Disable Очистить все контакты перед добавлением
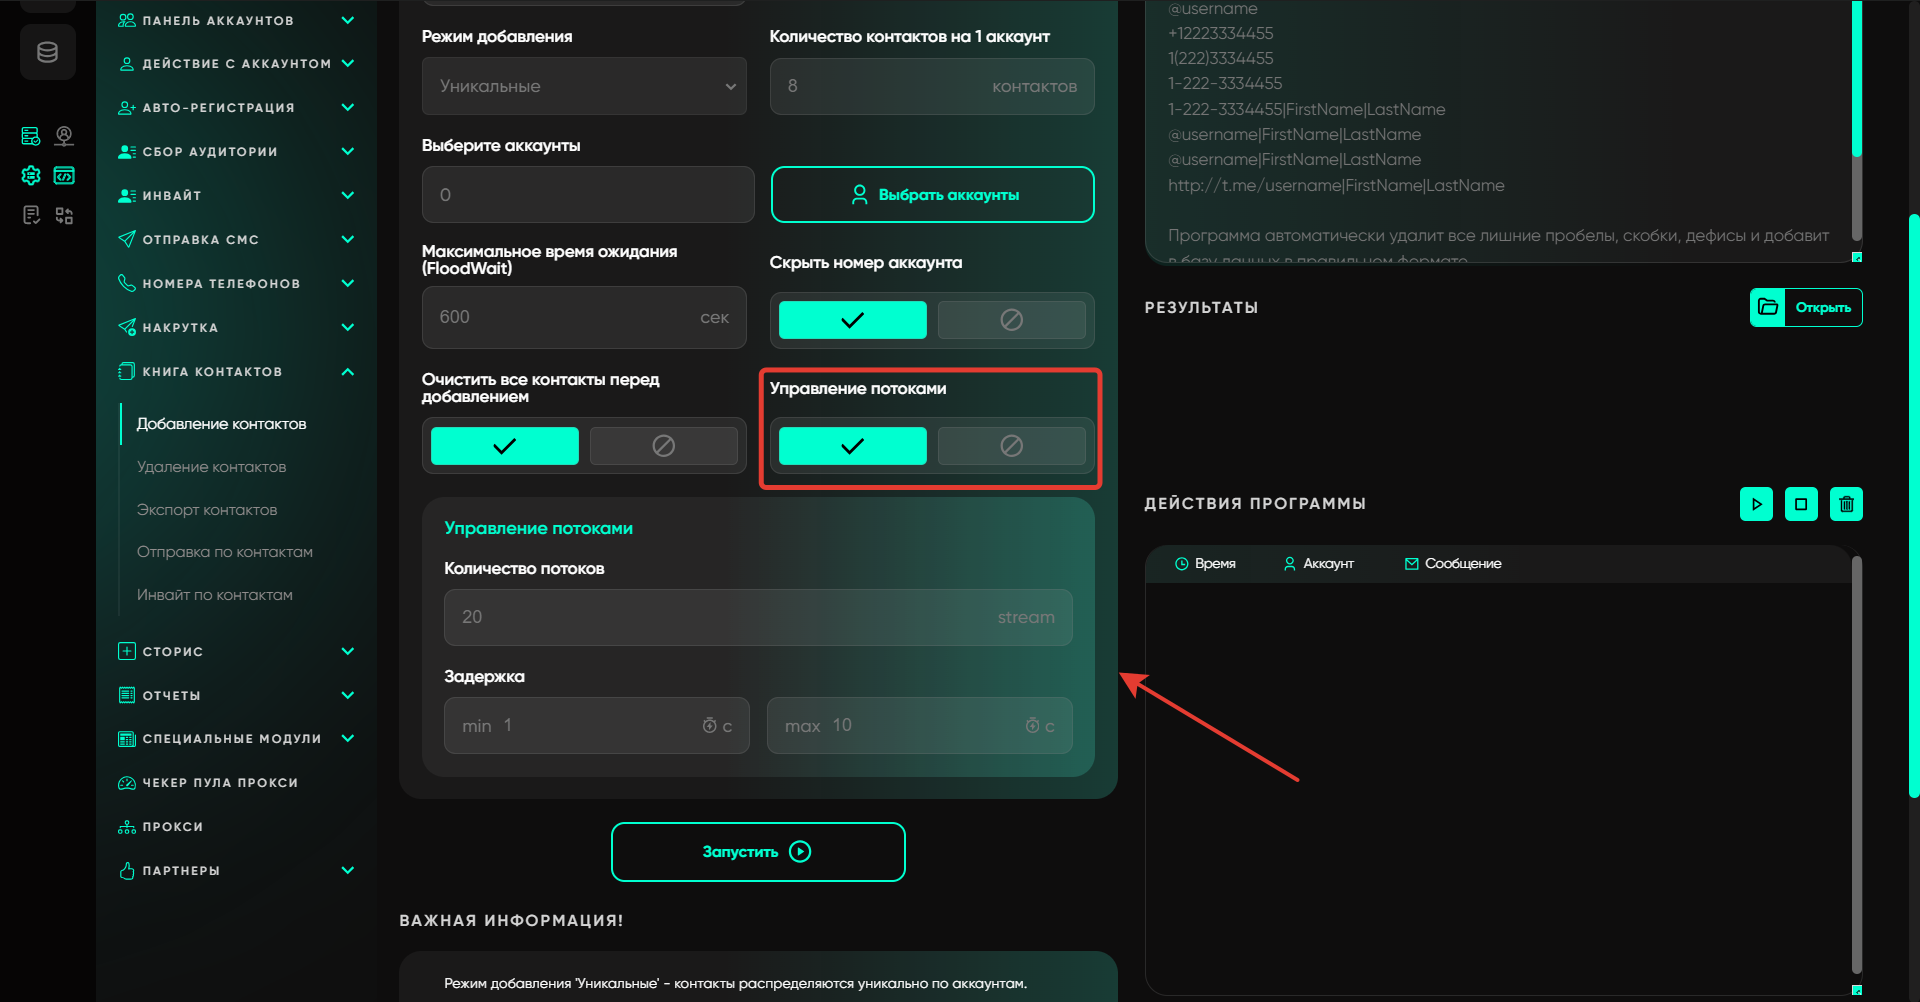 pyautogui.click(x=663, y=446)
